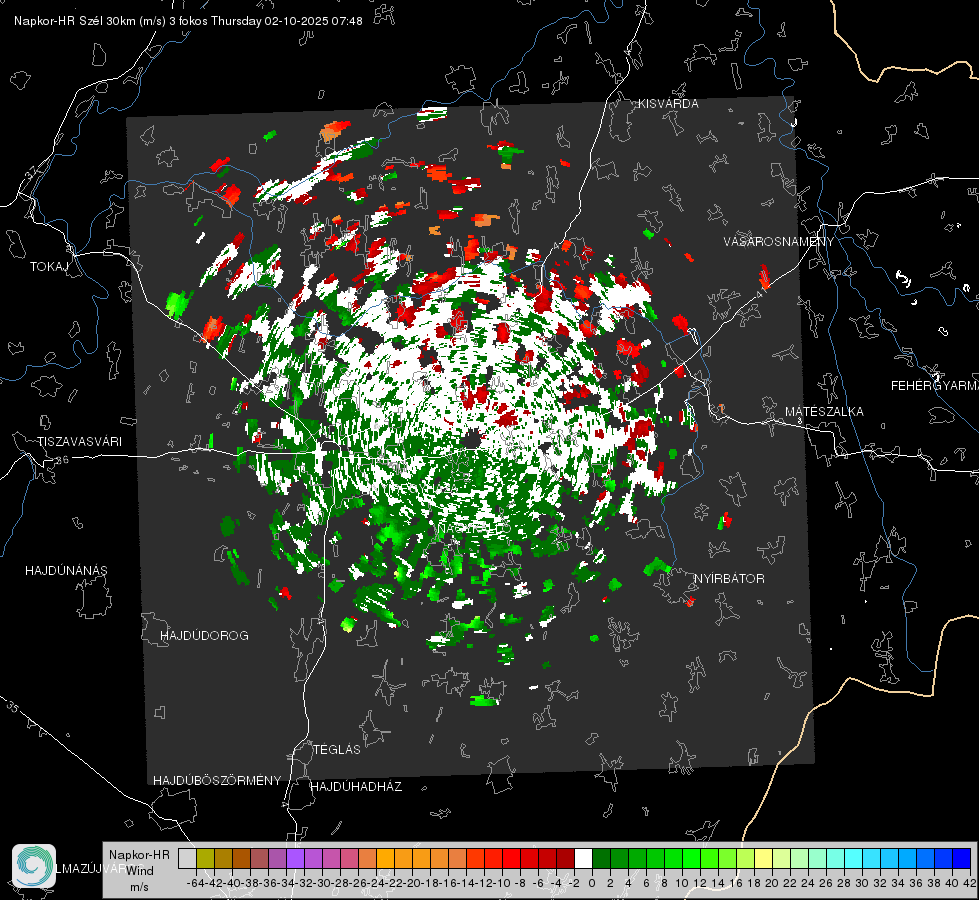
Task: Click the MÁTÉSZALKA town label
Action: point(824,412)
